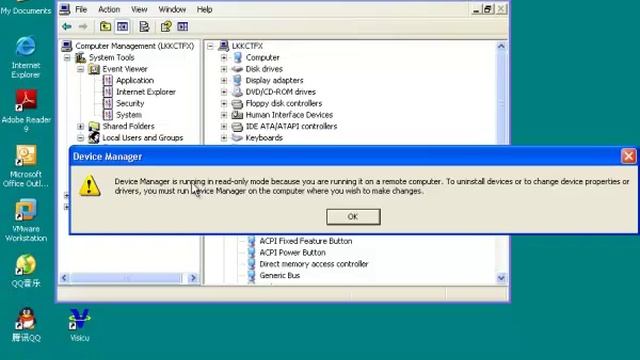Click OK in the Device Manager dialog

tap(353, 217)
